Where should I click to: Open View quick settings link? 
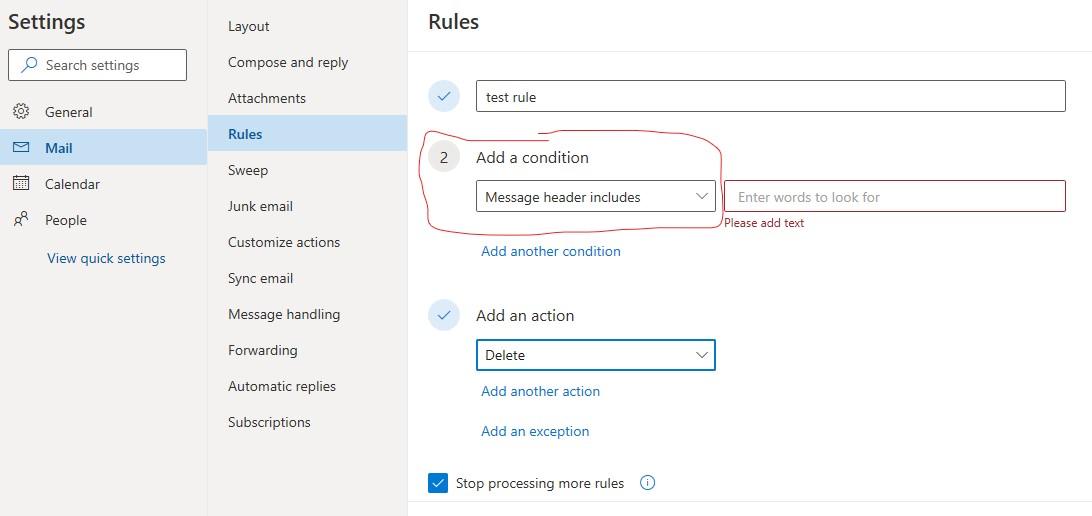106,258
